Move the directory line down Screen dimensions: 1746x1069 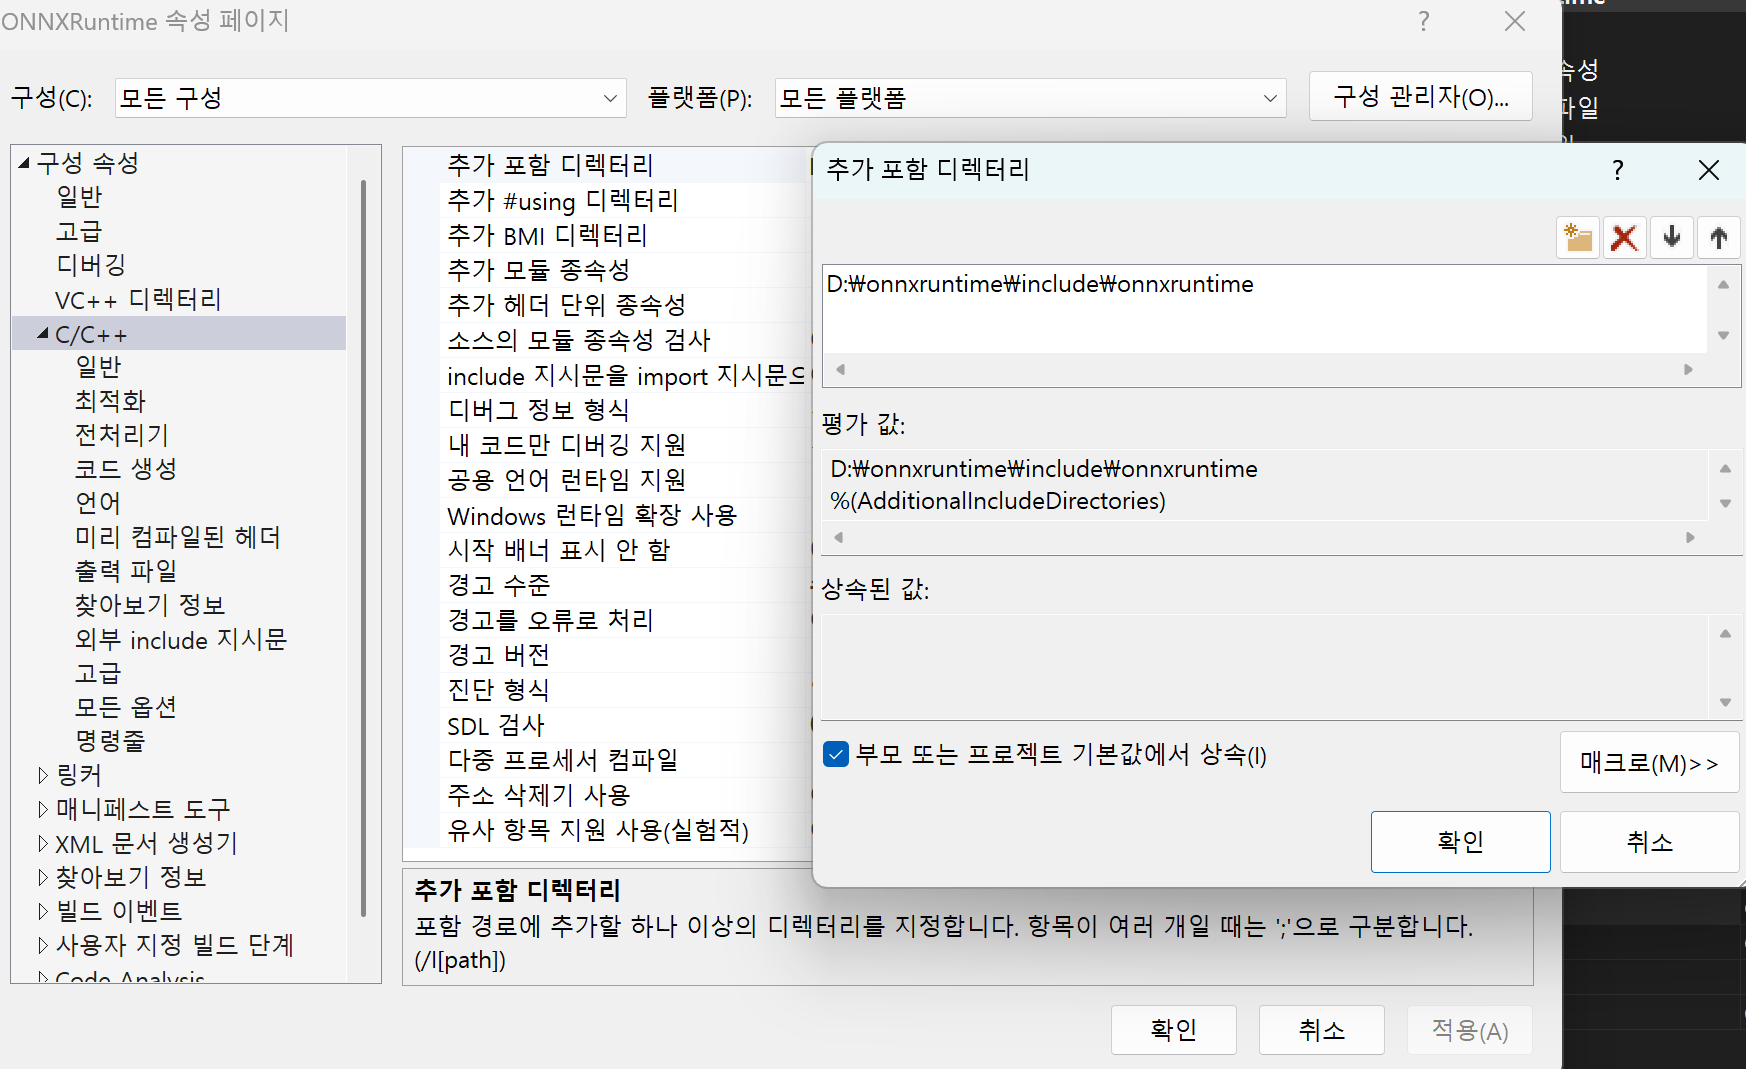click(x=1672, y=238)
